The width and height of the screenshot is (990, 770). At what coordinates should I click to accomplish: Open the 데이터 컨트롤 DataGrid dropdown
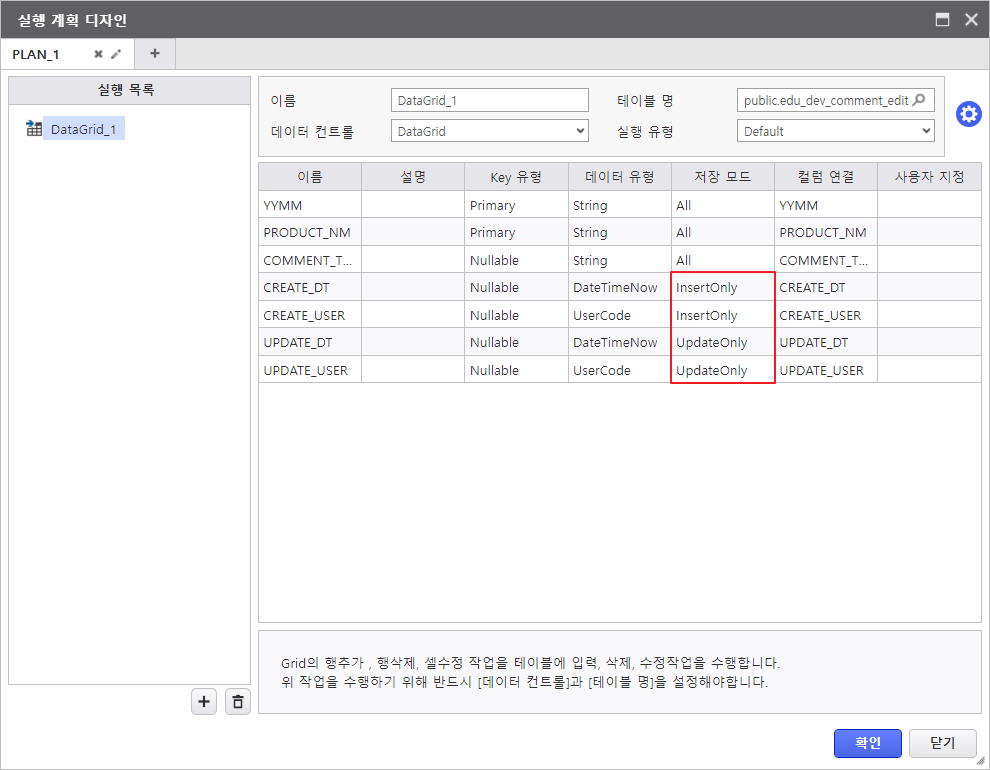click(x=489, y=131)
